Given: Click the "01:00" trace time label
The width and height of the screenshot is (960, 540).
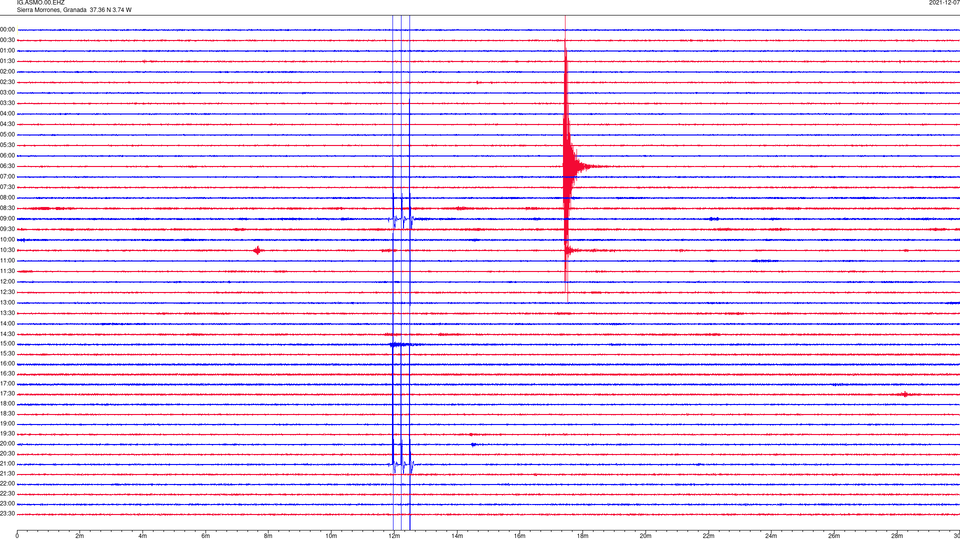Looking at the screenshot, I should (7, 51).
